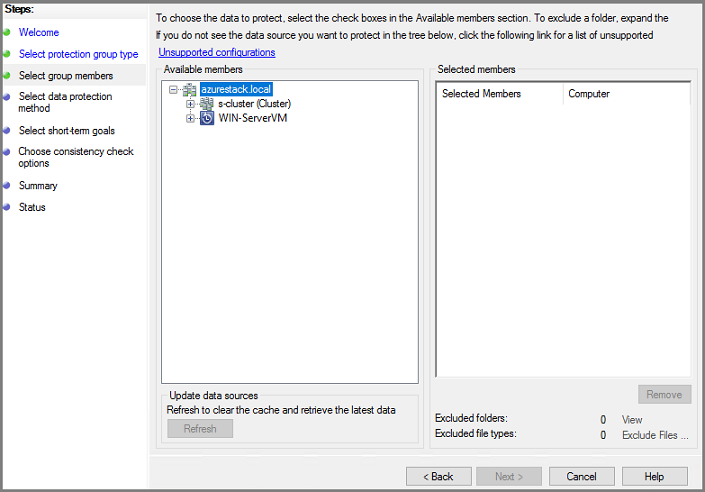Screen dimensions: 705x492
Task: Click 'Excluded file types:' label
Action: (x=476, y=434)
